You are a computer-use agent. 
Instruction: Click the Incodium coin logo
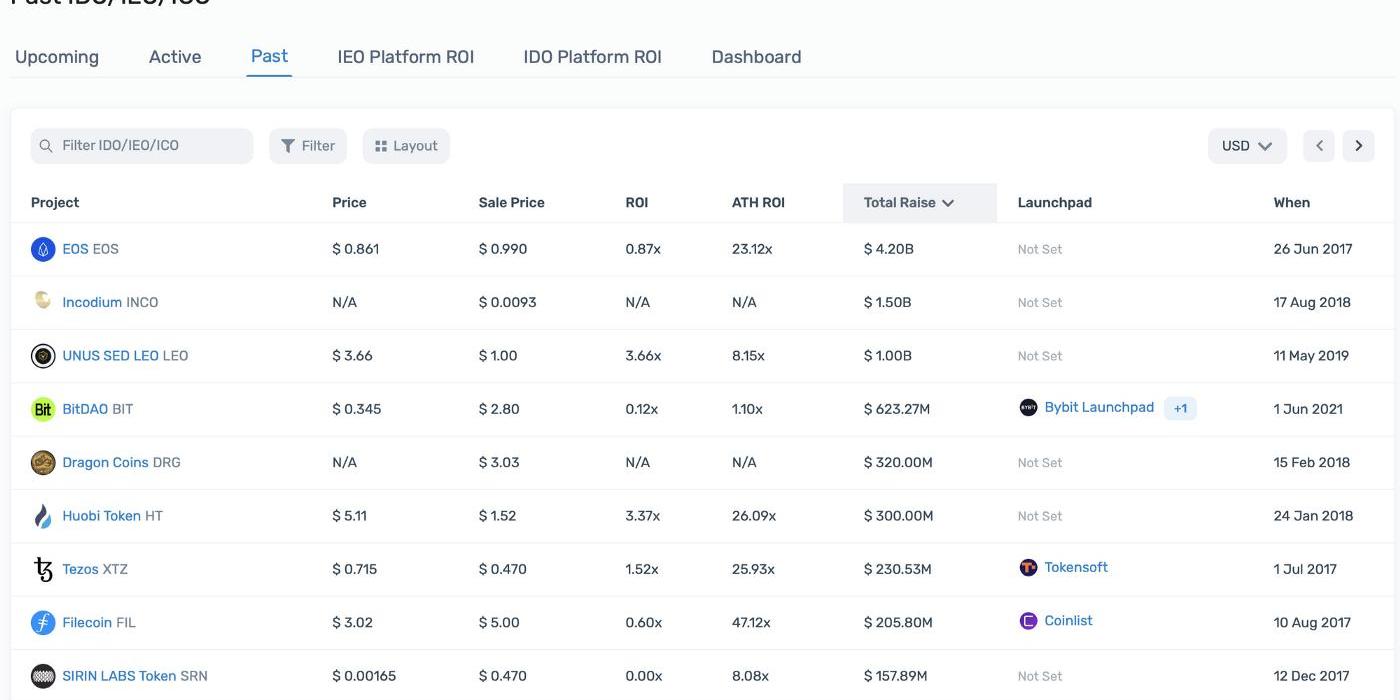(x=43, y=300)
